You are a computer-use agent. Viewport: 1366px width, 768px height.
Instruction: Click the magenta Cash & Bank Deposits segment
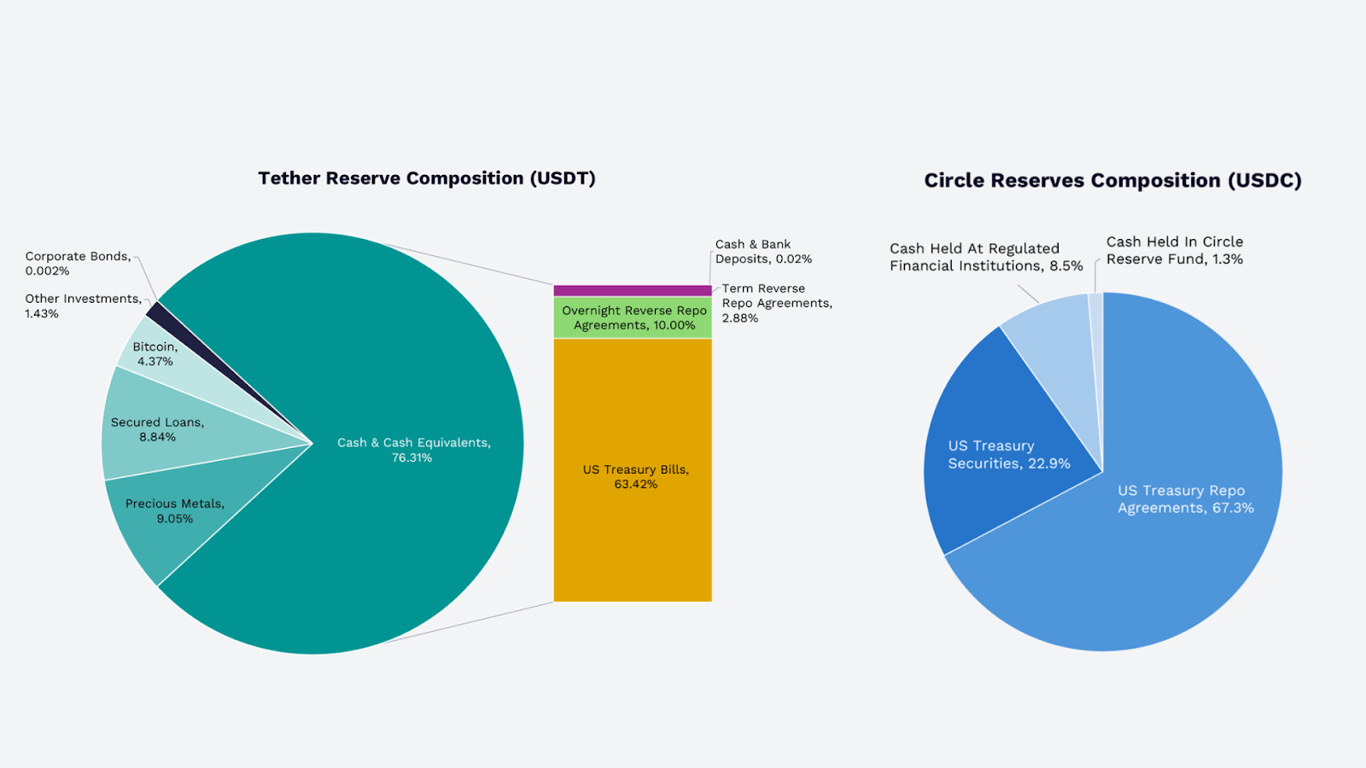(x=632, y=291)
